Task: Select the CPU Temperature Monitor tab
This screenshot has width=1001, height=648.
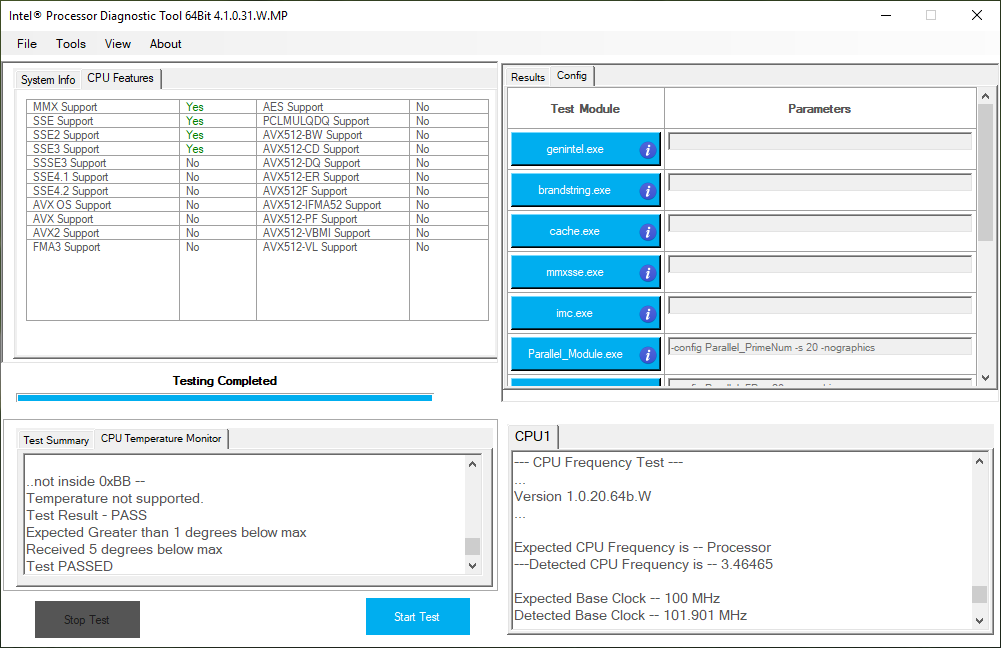Action: tap(161, 439)
